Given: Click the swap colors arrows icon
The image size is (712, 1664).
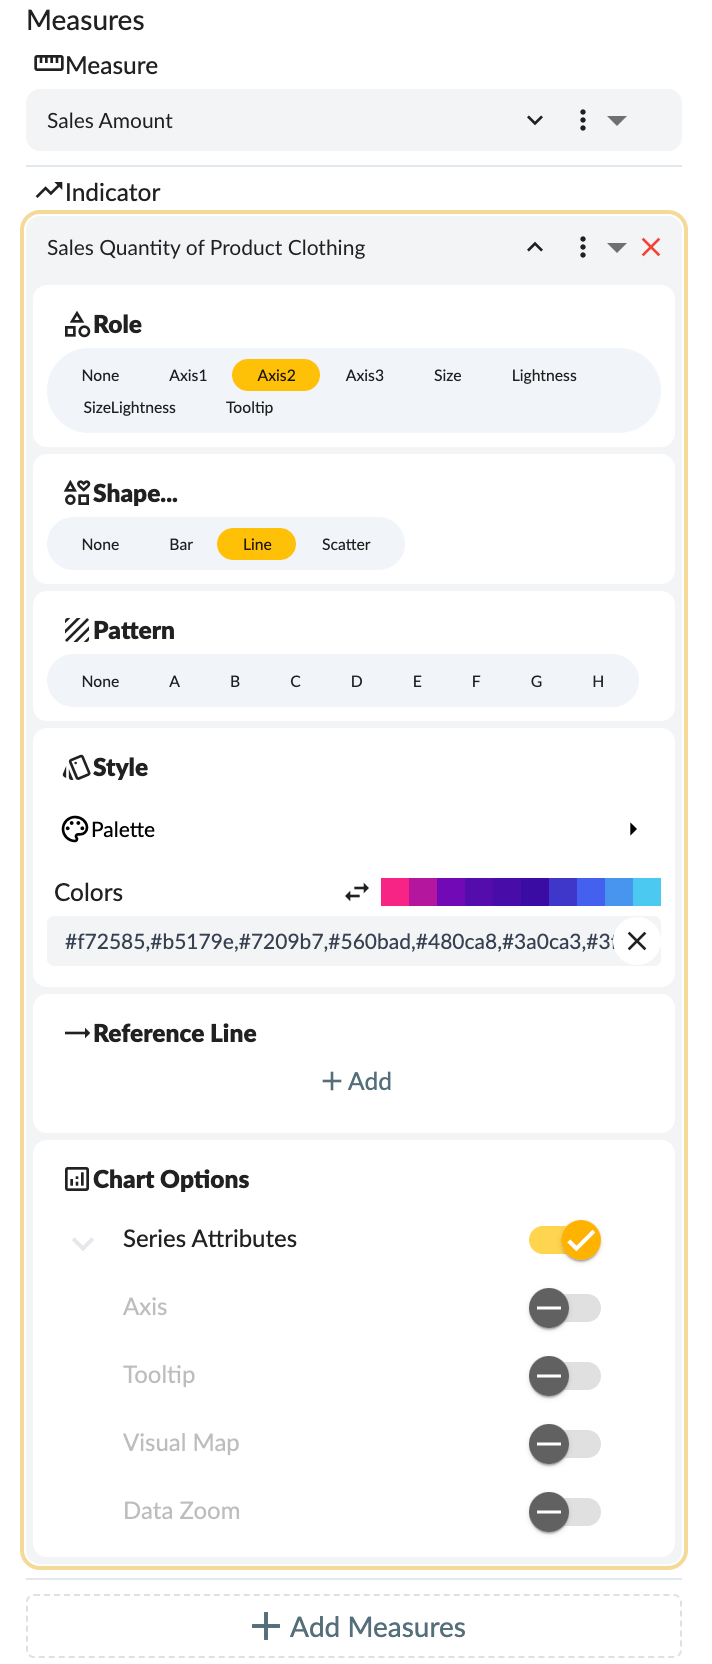Looking at the screenshot, I should pyautogui.click(x=357, y=892).
